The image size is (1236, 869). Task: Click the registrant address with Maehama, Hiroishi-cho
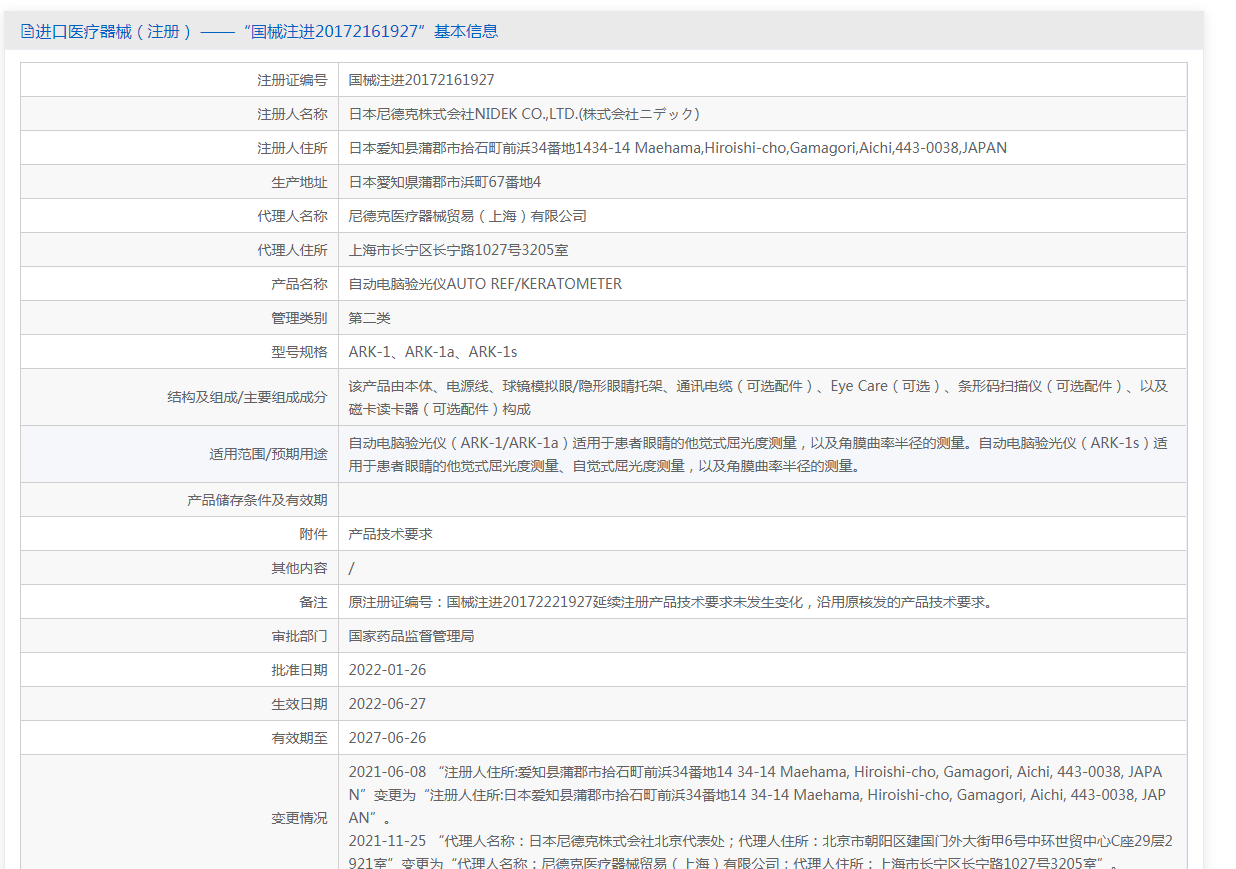coord(677,148)
